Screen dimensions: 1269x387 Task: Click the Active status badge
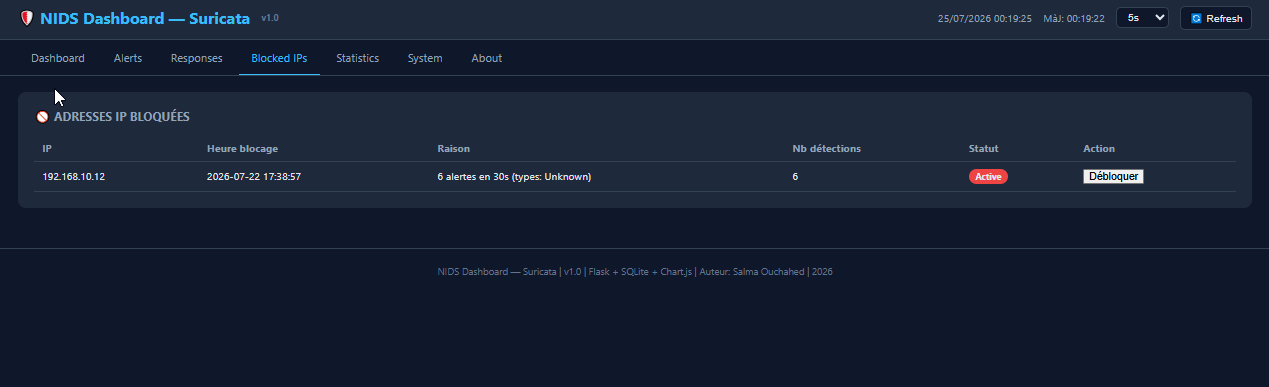[x=988, y=176]
